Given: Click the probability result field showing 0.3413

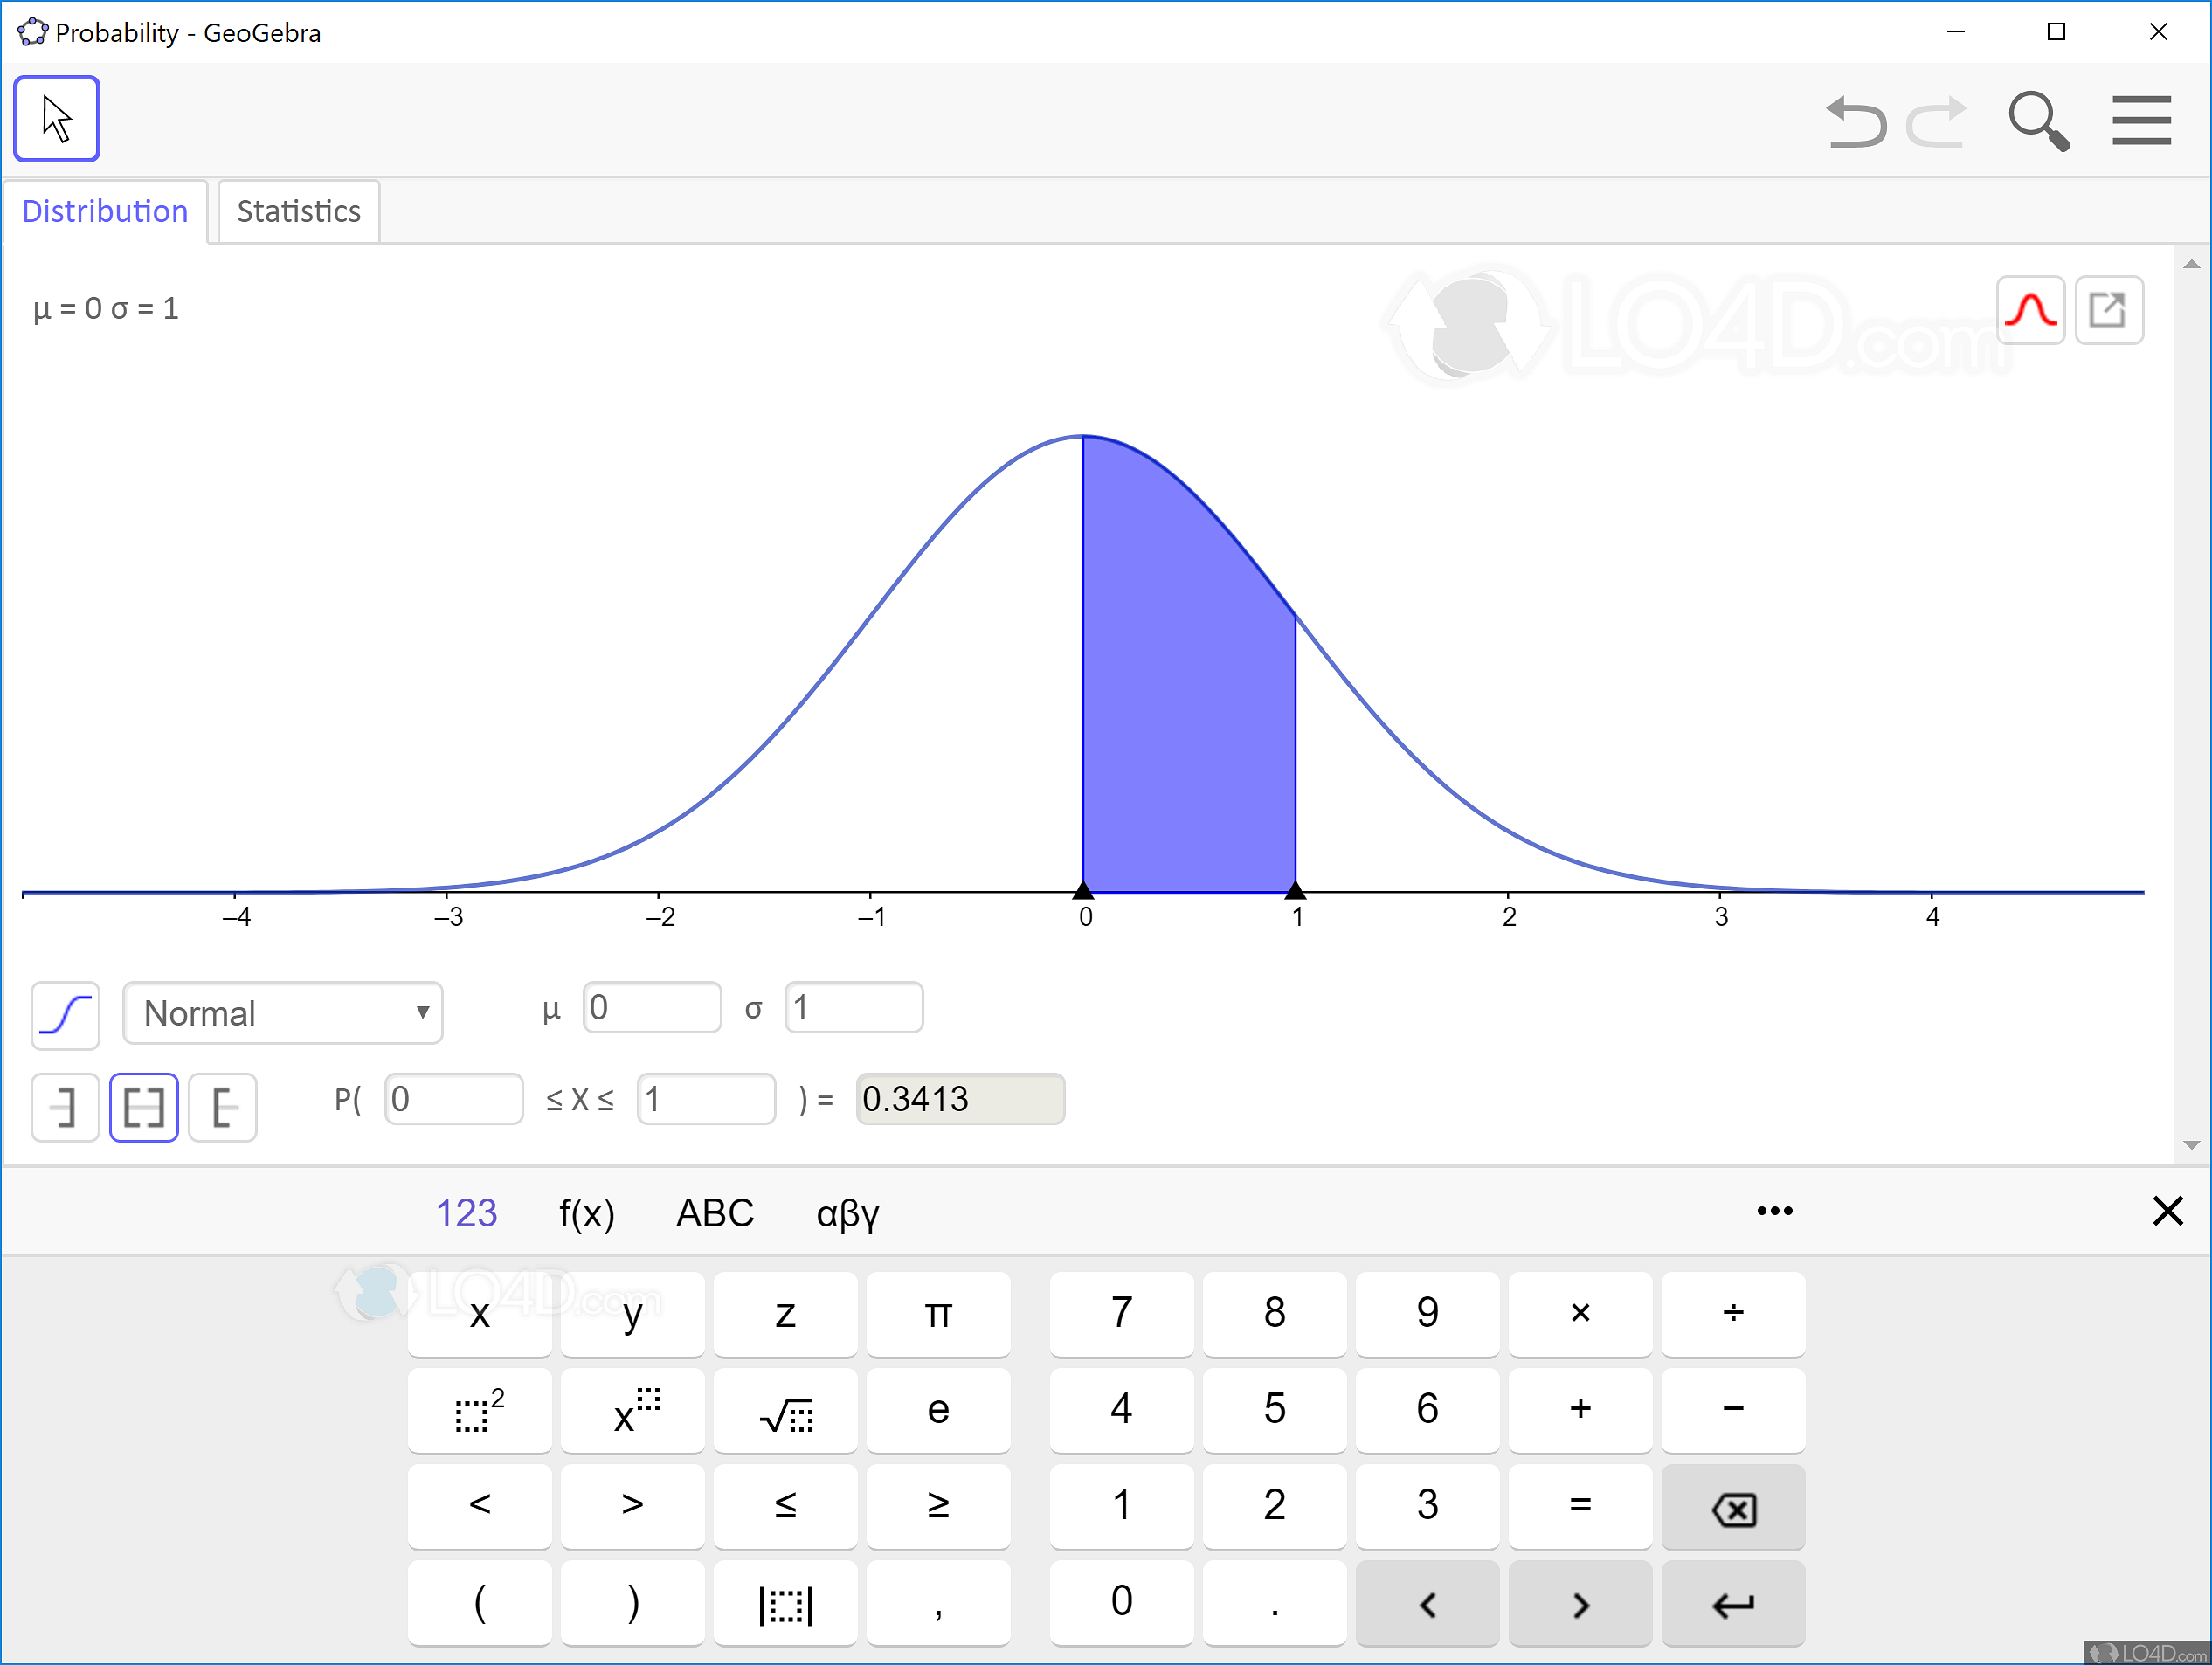Looking at the screenshot, I should [x=959, y=1099].
